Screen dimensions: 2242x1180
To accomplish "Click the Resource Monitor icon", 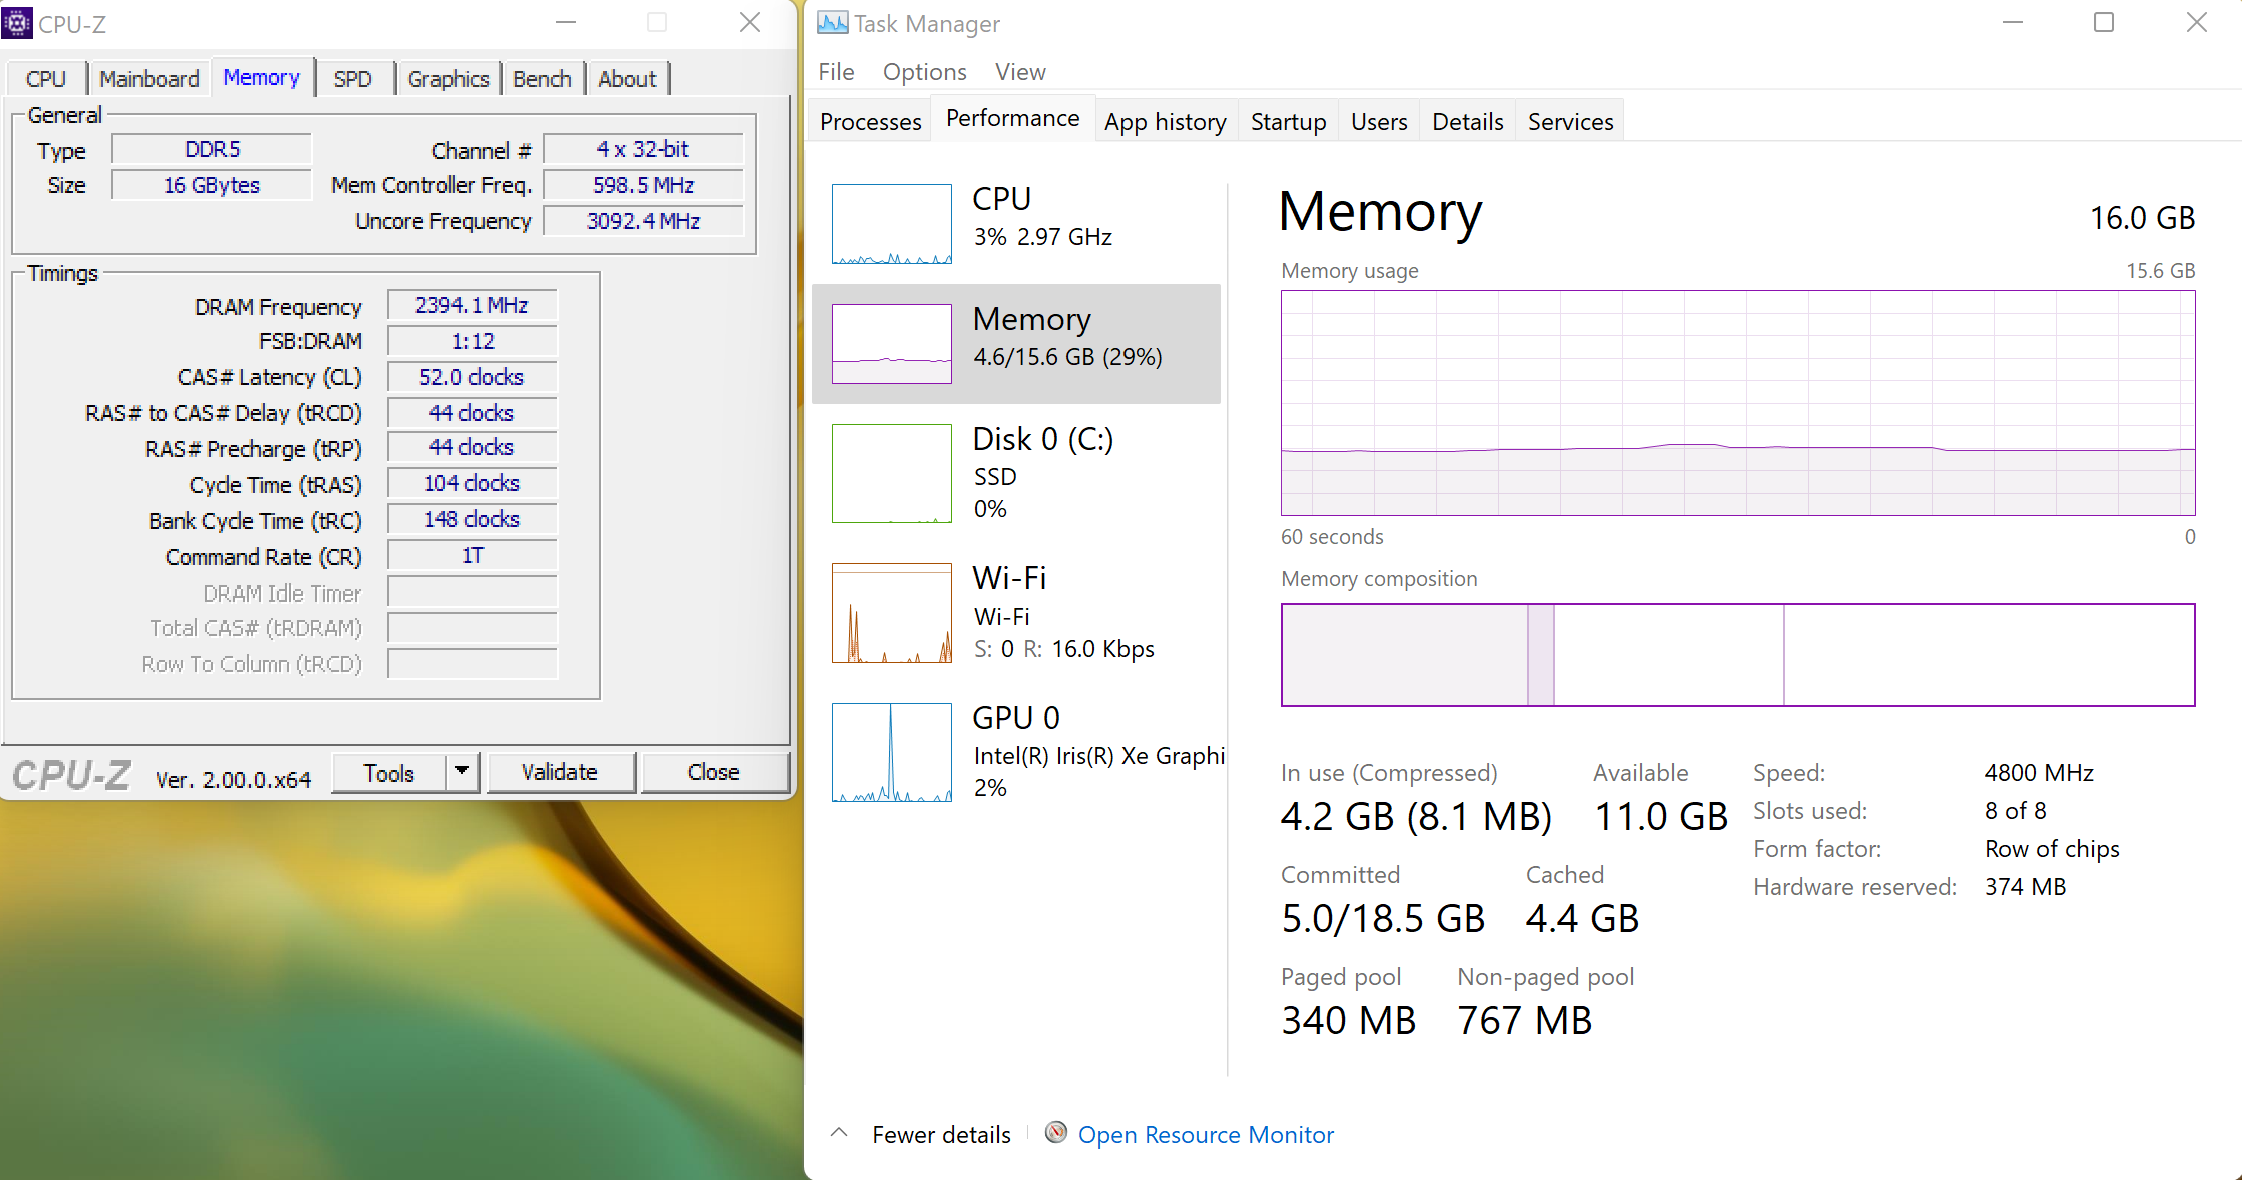I will pyautogui.click(x=1056, y=1132).
